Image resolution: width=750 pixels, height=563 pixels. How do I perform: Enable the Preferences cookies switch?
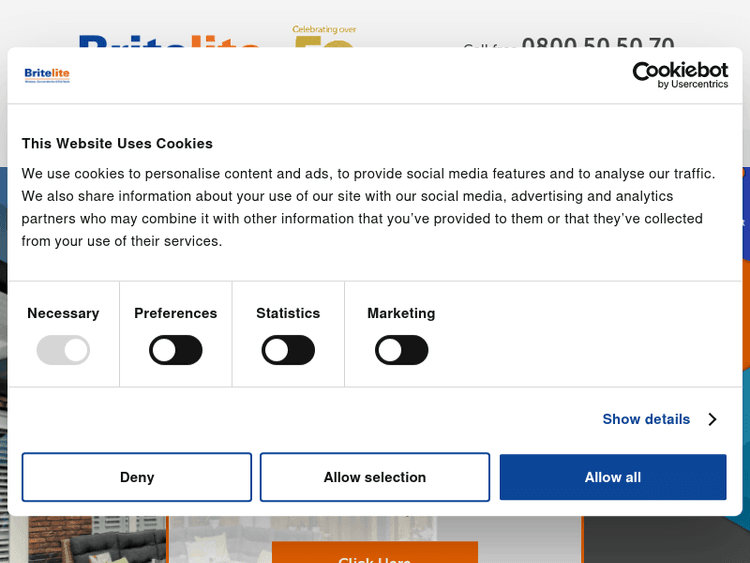176,350
